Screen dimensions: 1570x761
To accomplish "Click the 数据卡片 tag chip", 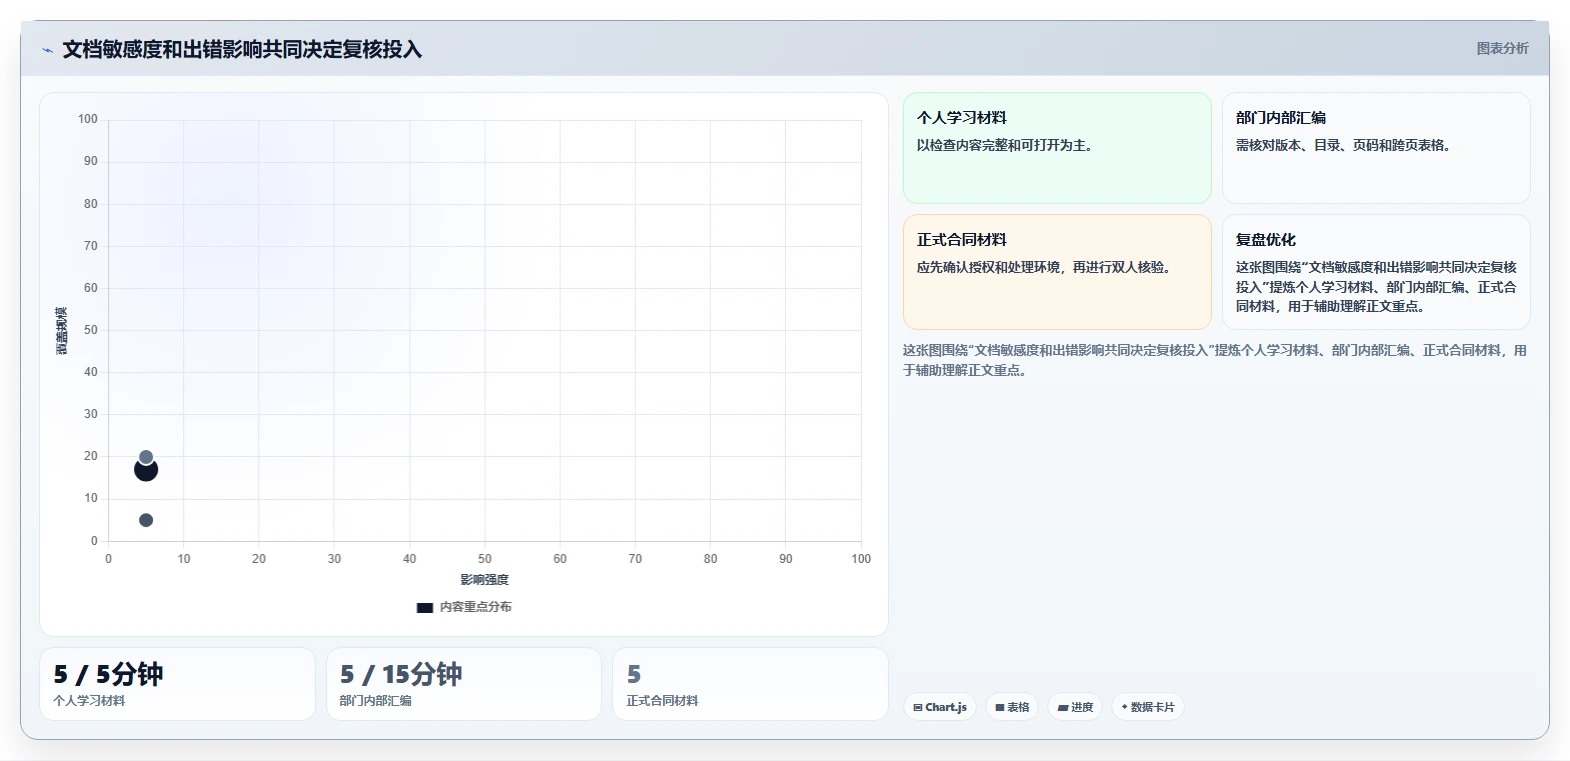I will (1148, 707).
